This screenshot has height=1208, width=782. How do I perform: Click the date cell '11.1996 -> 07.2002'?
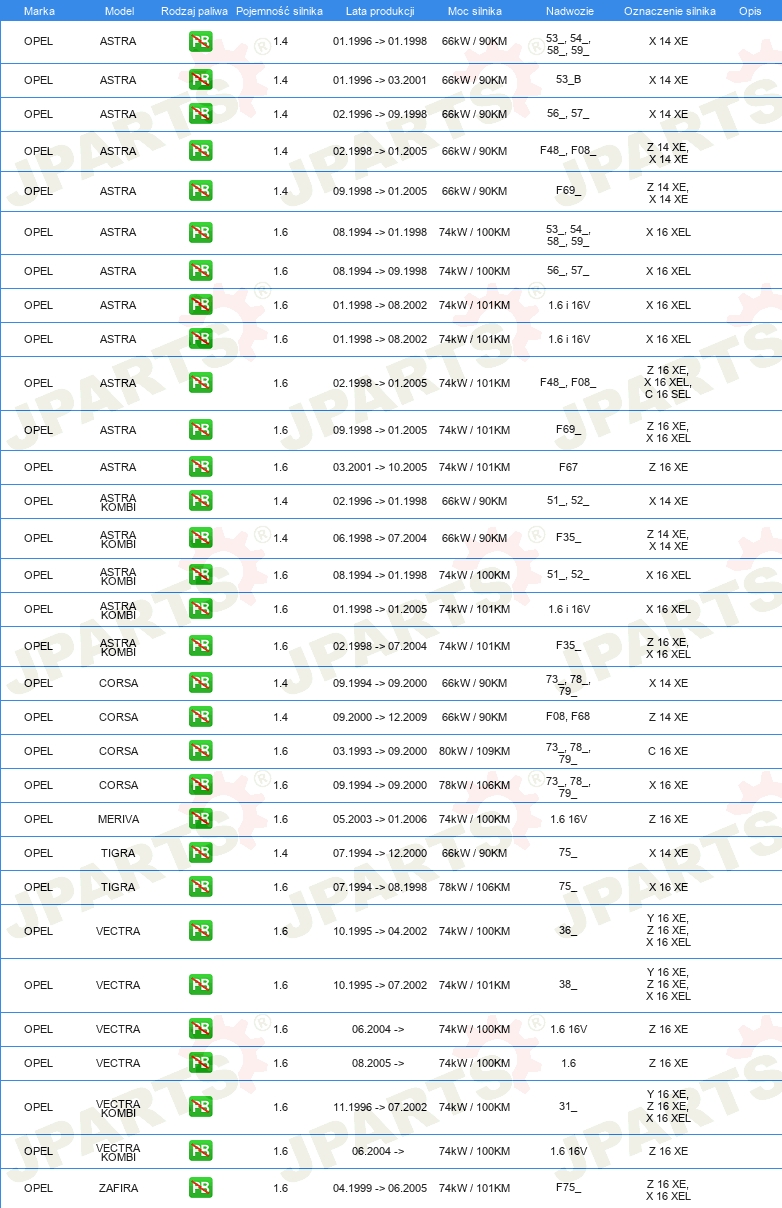point(380,1107)
